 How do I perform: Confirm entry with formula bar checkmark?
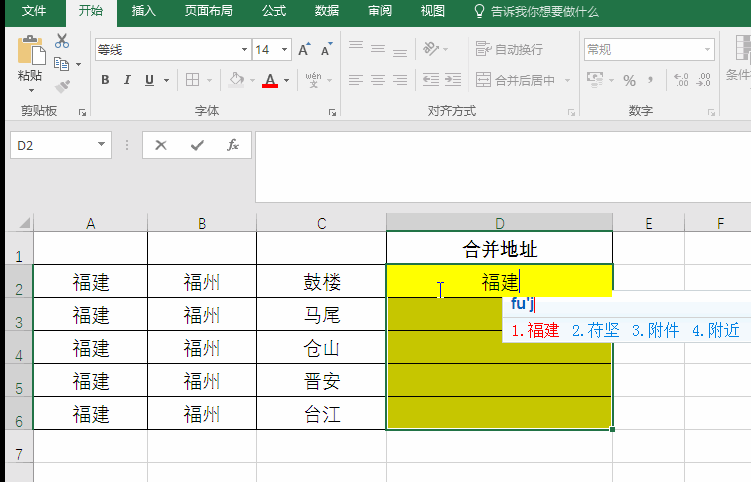pyautogui.click(x=197, y=145)
